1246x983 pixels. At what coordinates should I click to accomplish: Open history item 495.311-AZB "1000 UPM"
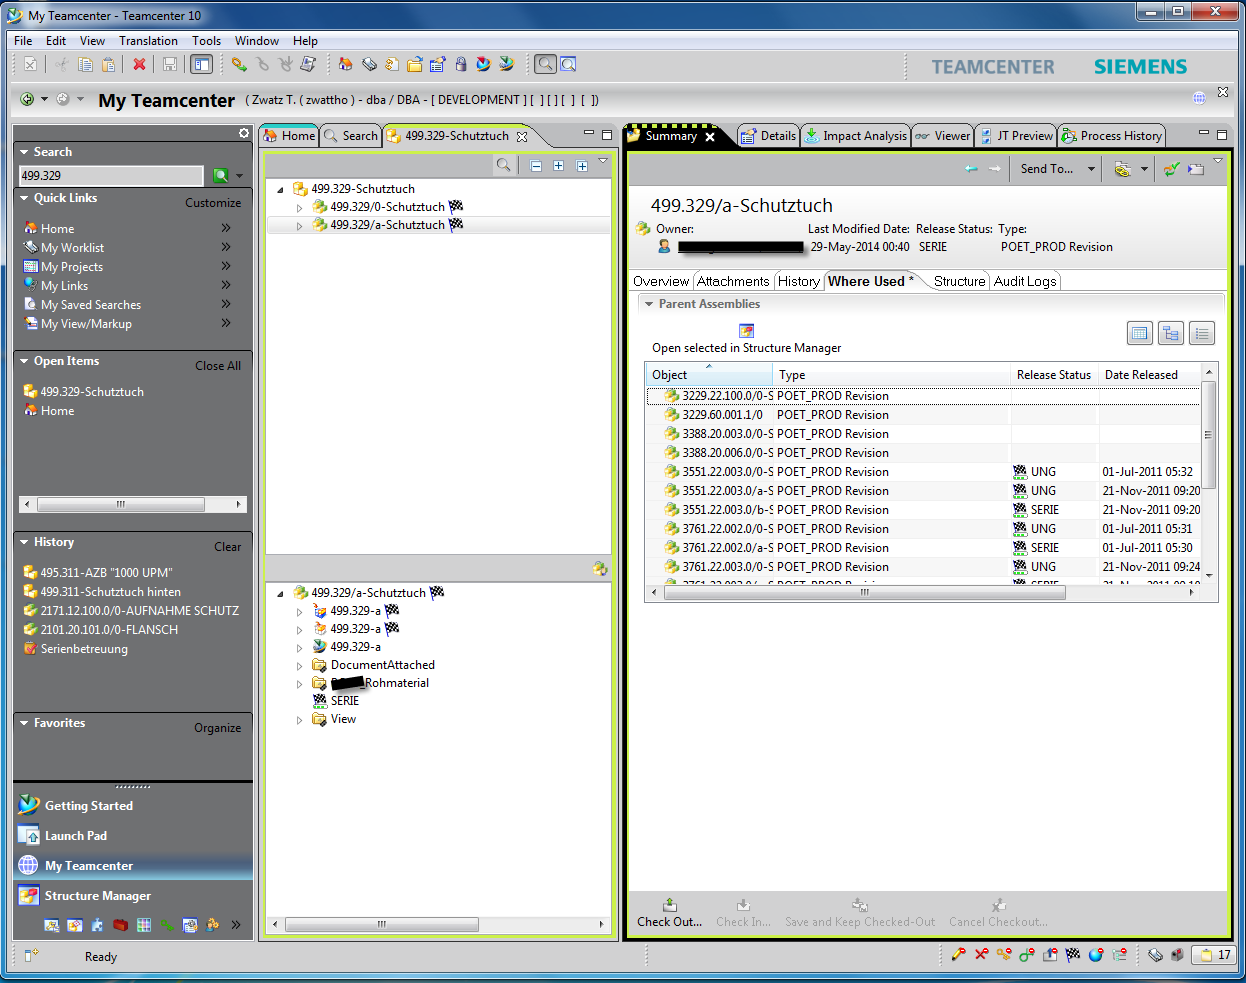(106, 573)
